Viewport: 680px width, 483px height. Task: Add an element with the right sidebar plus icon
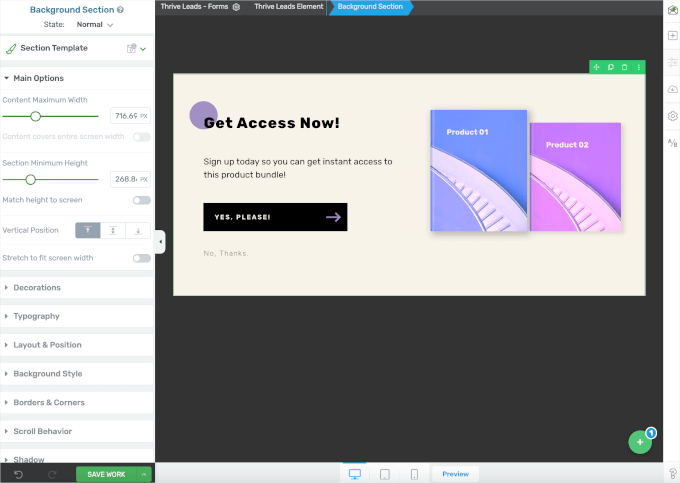pos(673,36)
